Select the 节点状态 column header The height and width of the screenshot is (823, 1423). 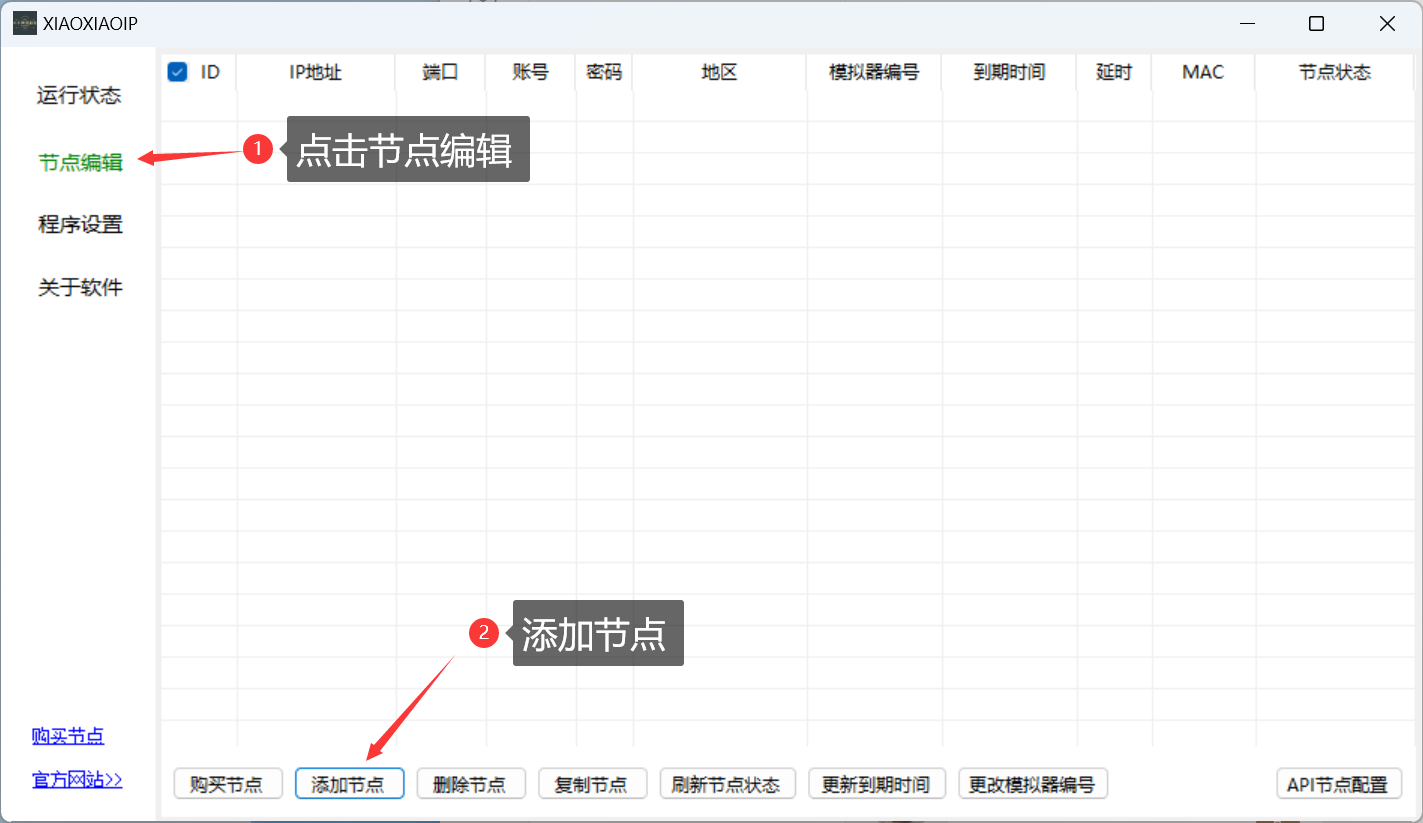(1334, 72)
